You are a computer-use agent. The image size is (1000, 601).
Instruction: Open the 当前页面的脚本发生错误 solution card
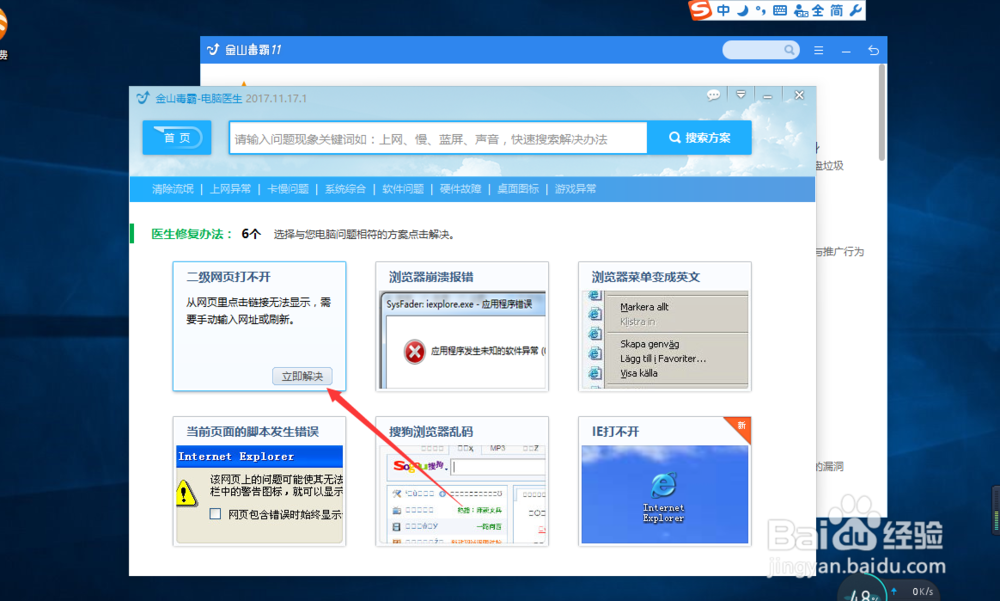click(x=259, y=481)
